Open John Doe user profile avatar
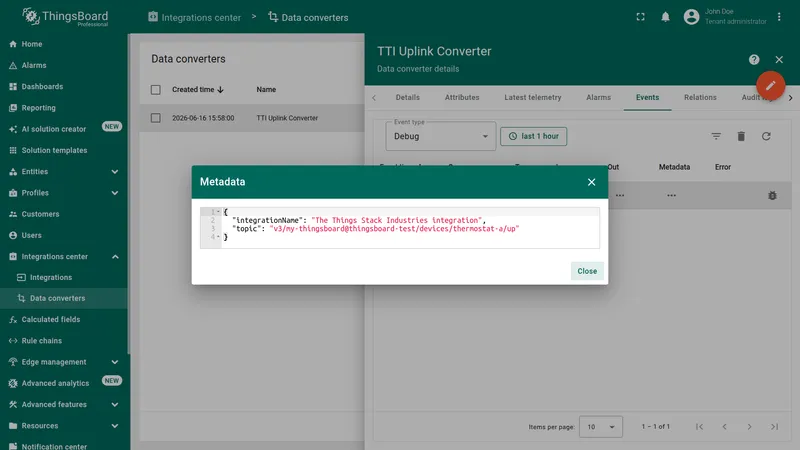The width and height of the screenshot is (800, 450). click(x=691, y=17)
